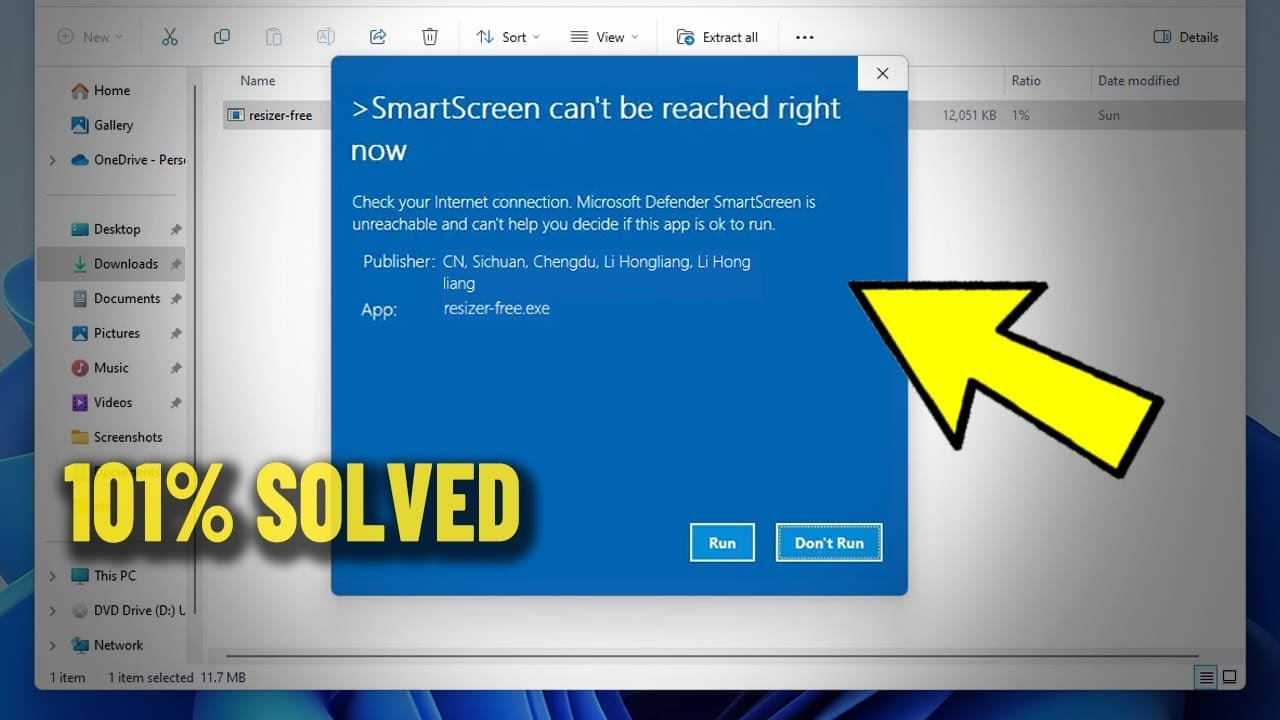
Task: Switch to large thumbnails view icon
Action: tap(1230, 677)
